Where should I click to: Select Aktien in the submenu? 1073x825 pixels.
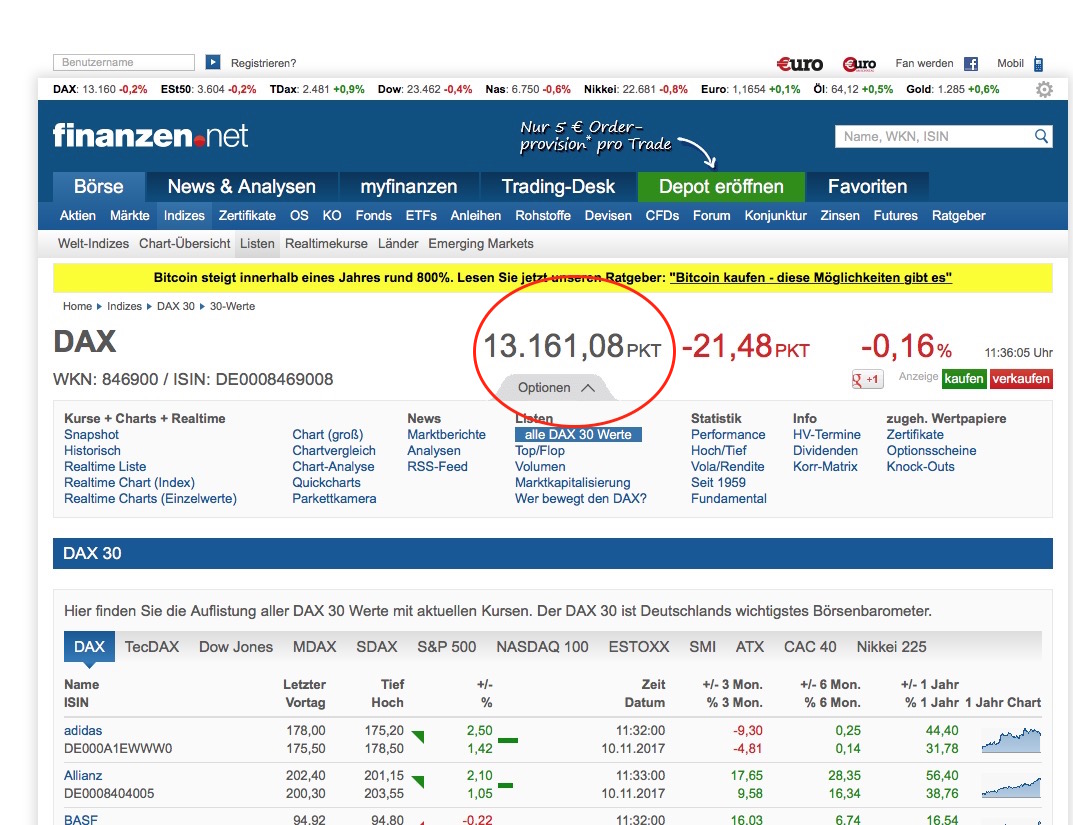(x=78, y=215)
